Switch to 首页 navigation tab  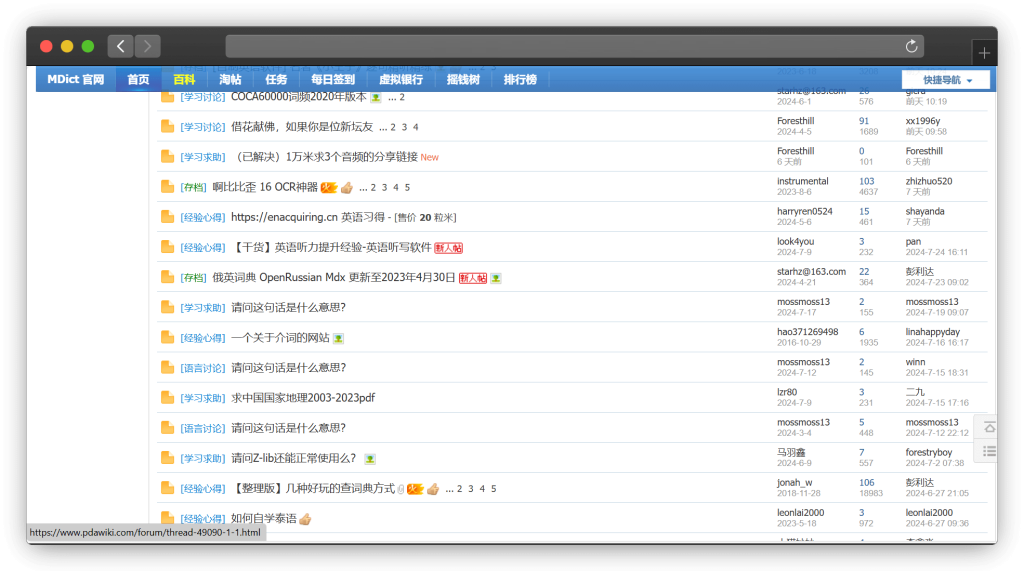tap(138, 79)
